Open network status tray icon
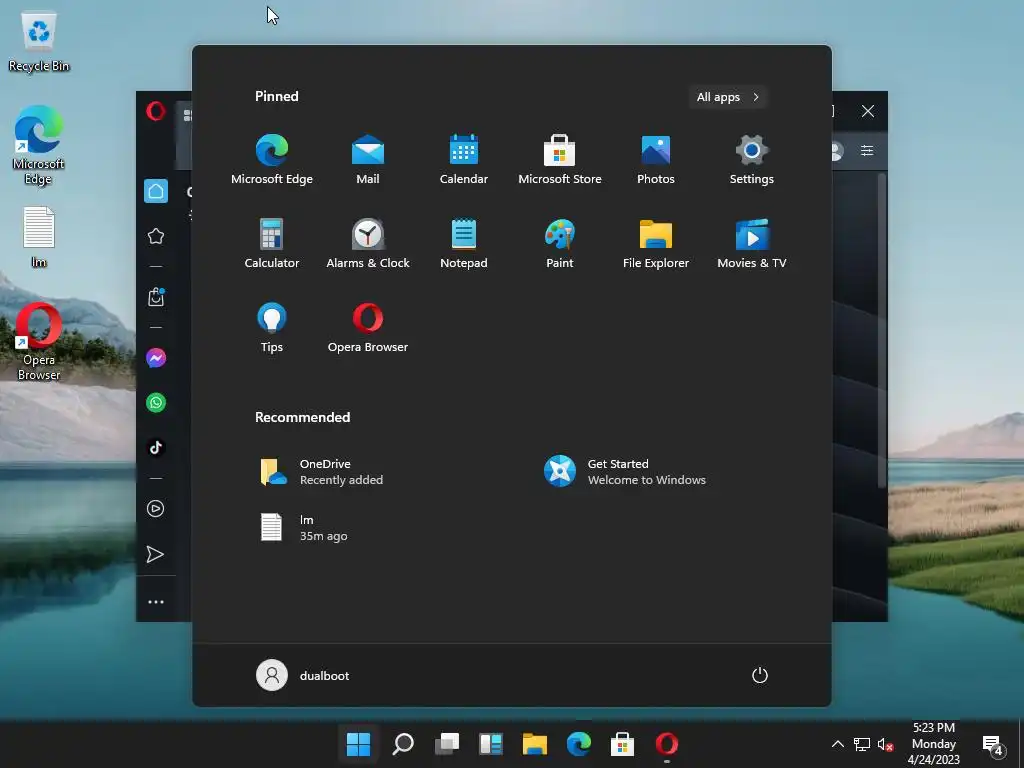The image size is (1024, 768). pos(862,744)
